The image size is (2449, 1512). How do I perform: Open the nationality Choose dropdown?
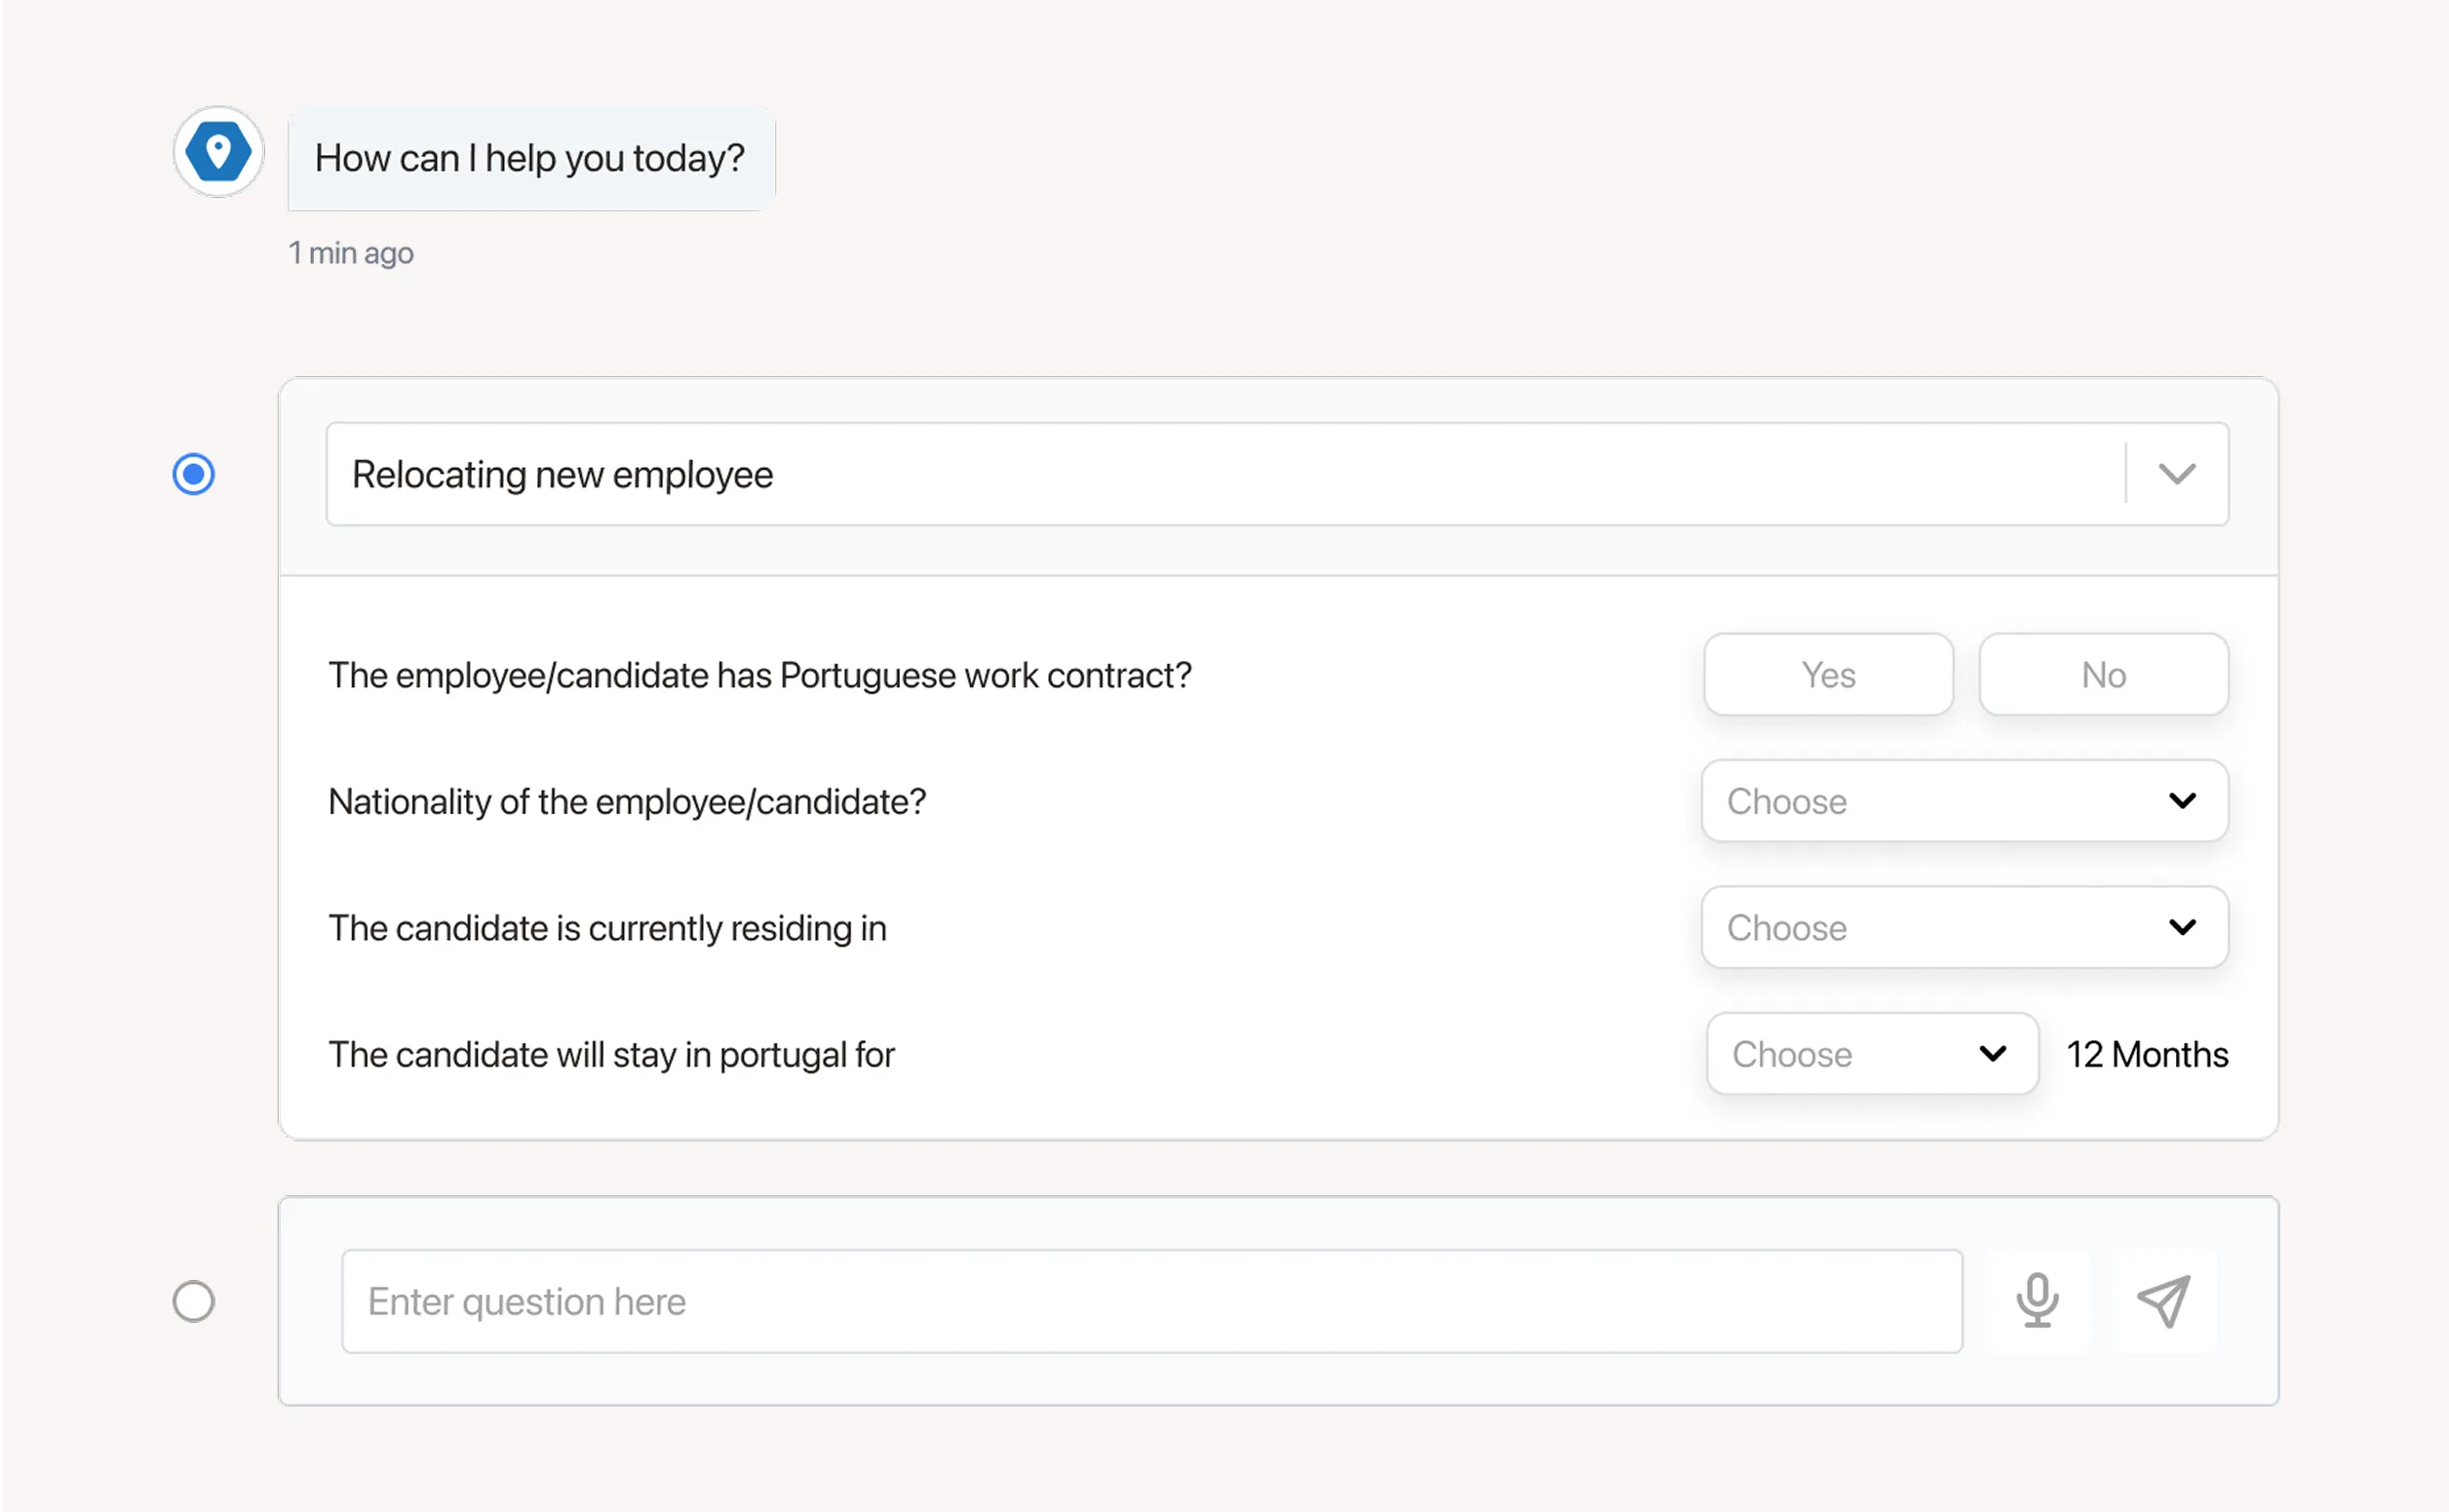1964,801
